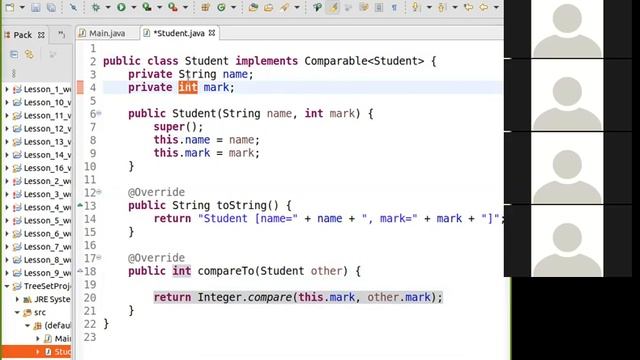Close the Pack explorer view

[x=41, y=35]
